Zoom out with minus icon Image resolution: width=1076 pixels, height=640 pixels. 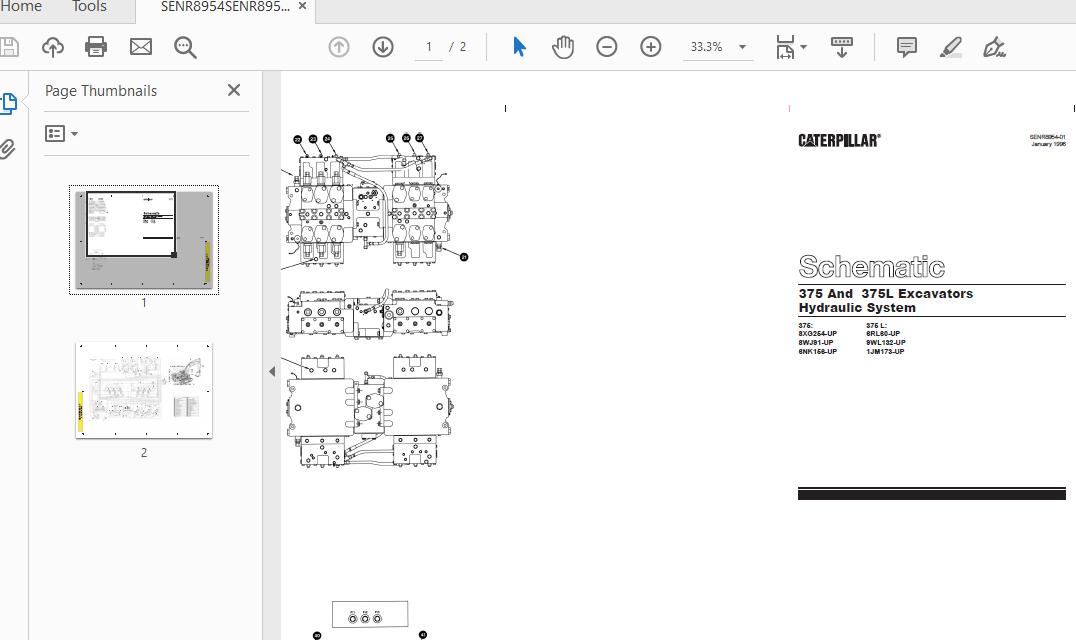click(x=607, y=47)
